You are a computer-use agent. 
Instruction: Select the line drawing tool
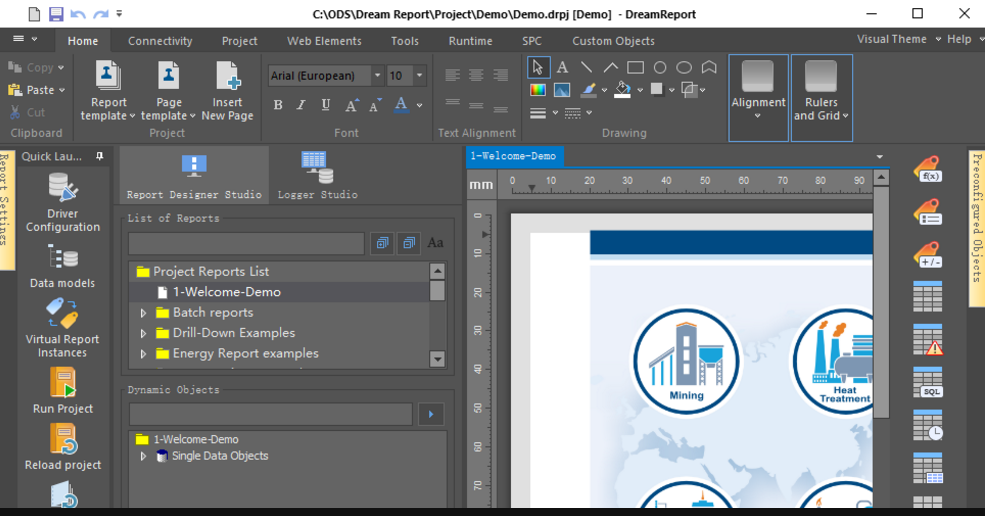[x=586, y=67]
